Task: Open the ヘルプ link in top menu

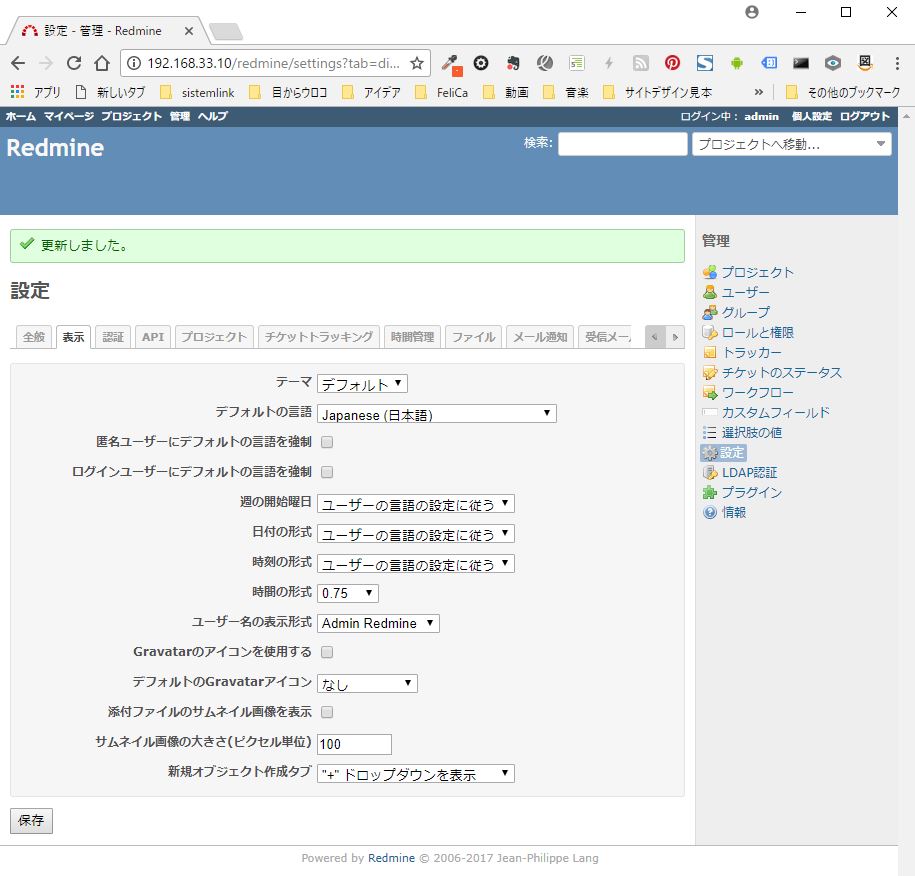Action: point(212,116)
